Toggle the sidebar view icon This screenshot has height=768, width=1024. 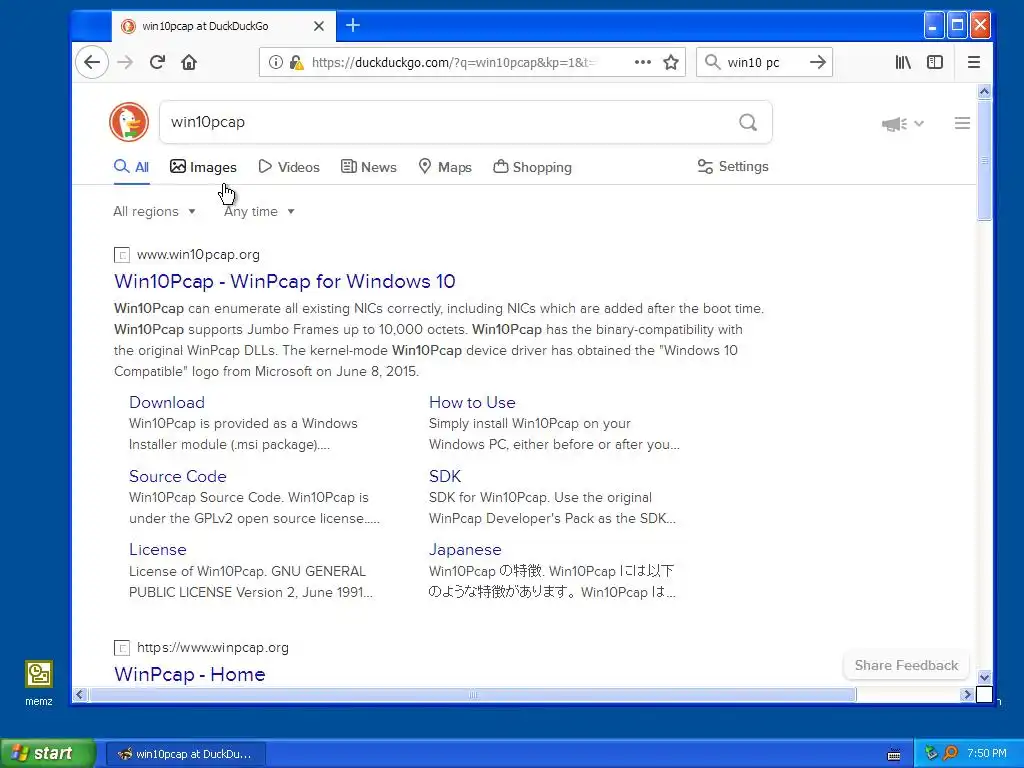[935, 62]
